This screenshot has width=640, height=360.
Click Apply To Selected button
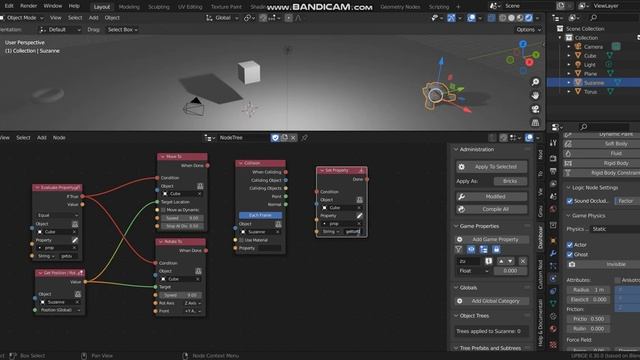coord(491,167)
